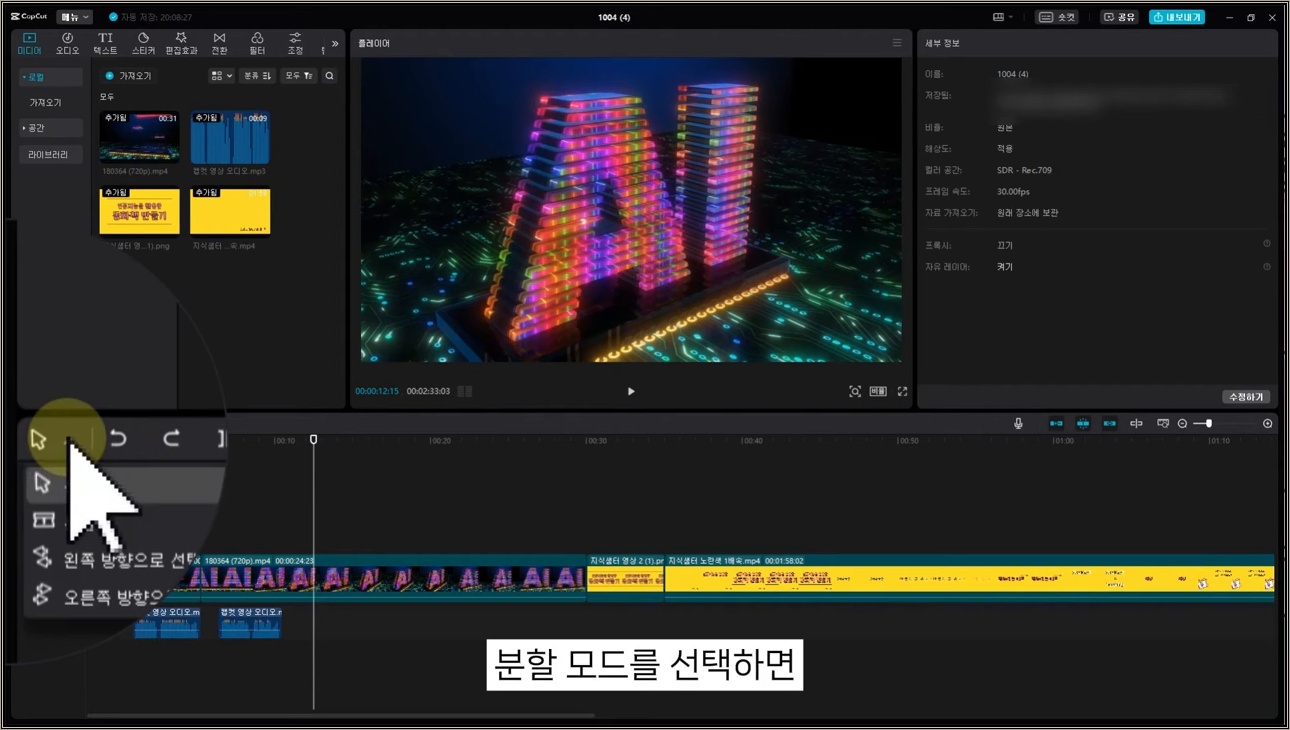Click the Free layer (자유 레이어) help icon
Screen dimensions: 1290x730
click(1266, 266)
